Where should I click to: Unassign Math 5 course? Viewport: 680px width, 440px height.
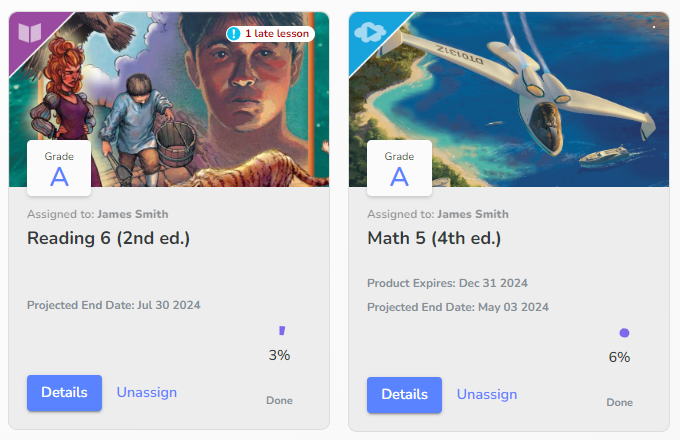487,394
